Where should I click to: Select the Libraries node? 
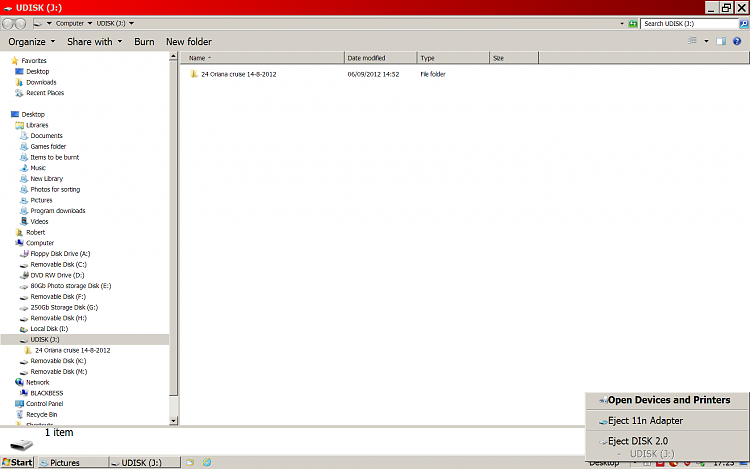pos(37,125)
